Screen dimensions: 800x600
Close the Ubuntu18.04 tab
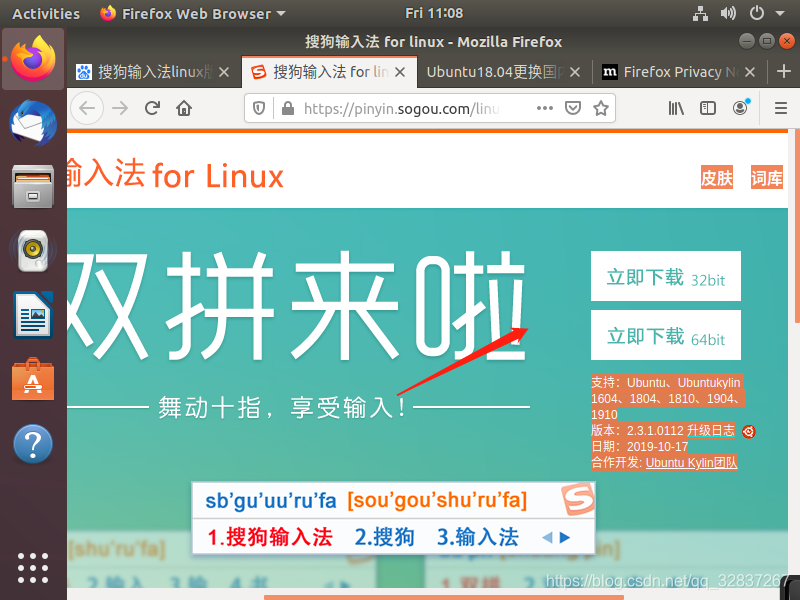[x=575, y=72]
